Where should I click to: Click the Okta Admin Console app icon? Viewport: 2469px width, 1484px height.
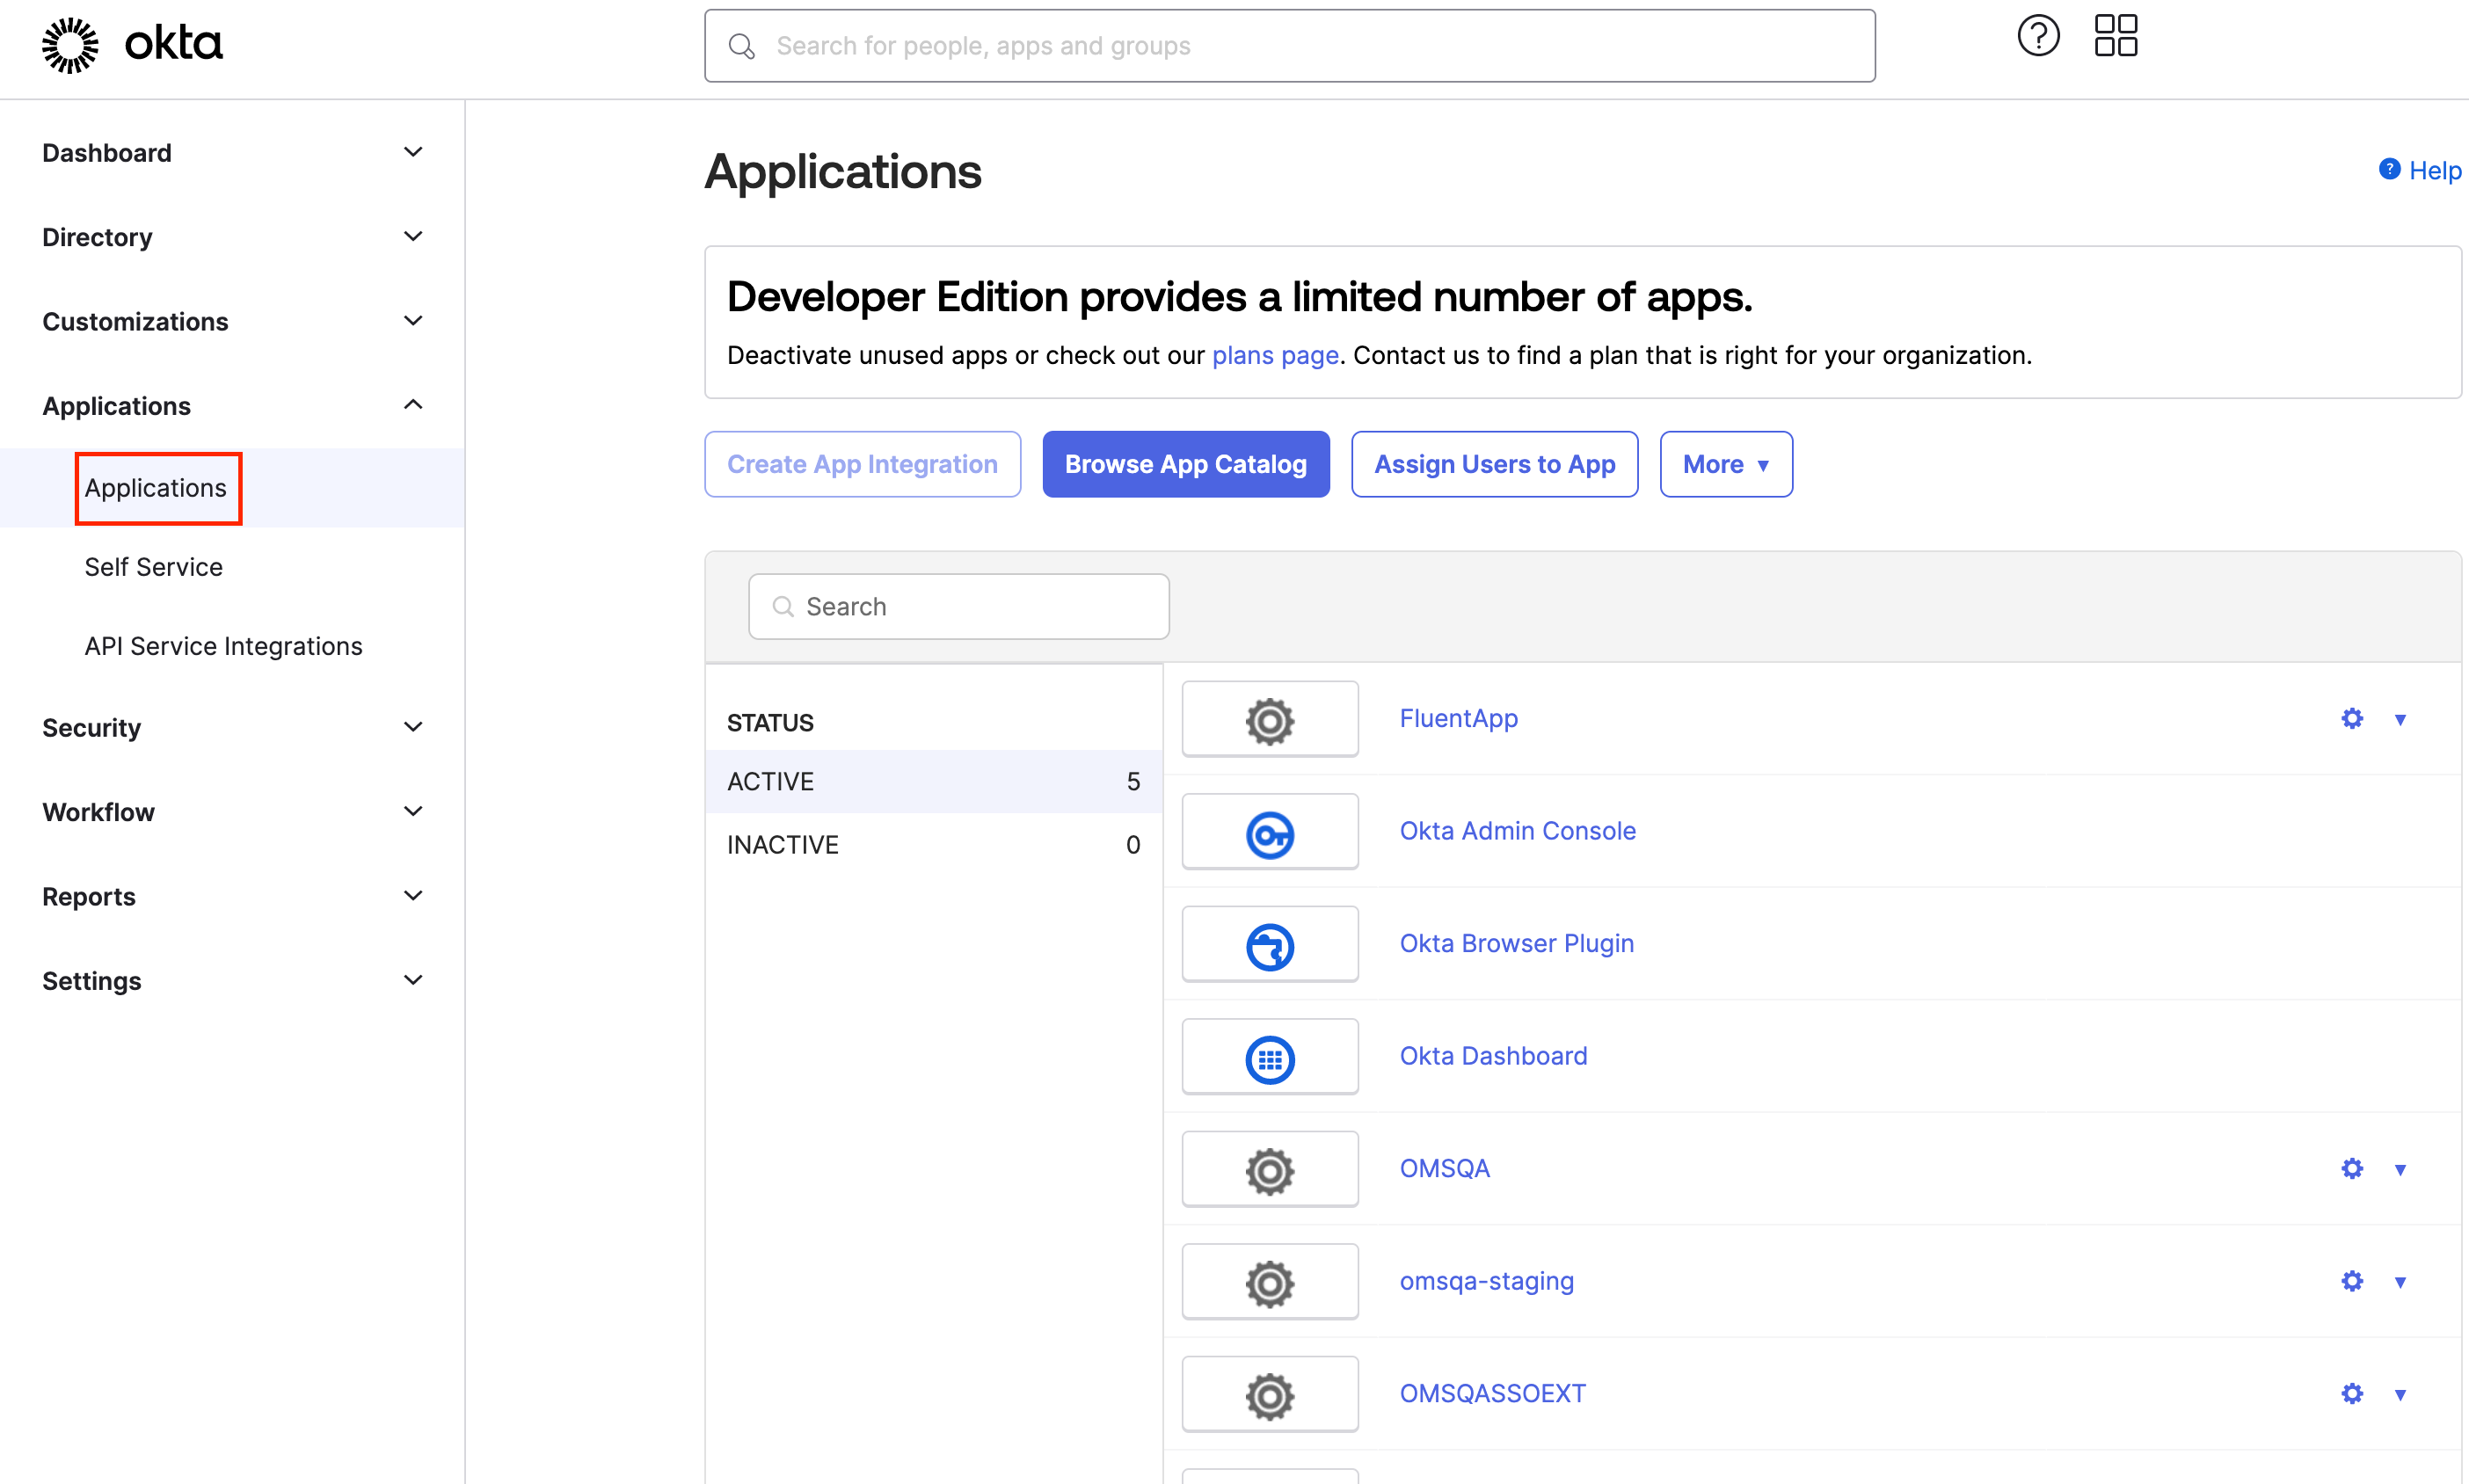click(x=1270, y=830)
